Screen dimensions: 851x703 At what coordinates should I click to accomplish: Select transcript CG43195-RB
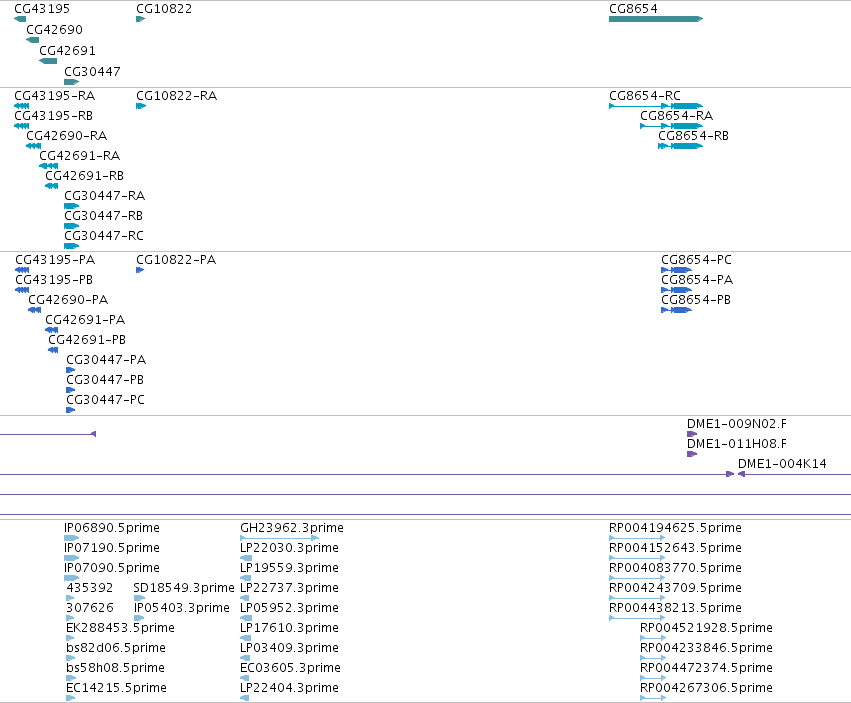coord(54,116)
